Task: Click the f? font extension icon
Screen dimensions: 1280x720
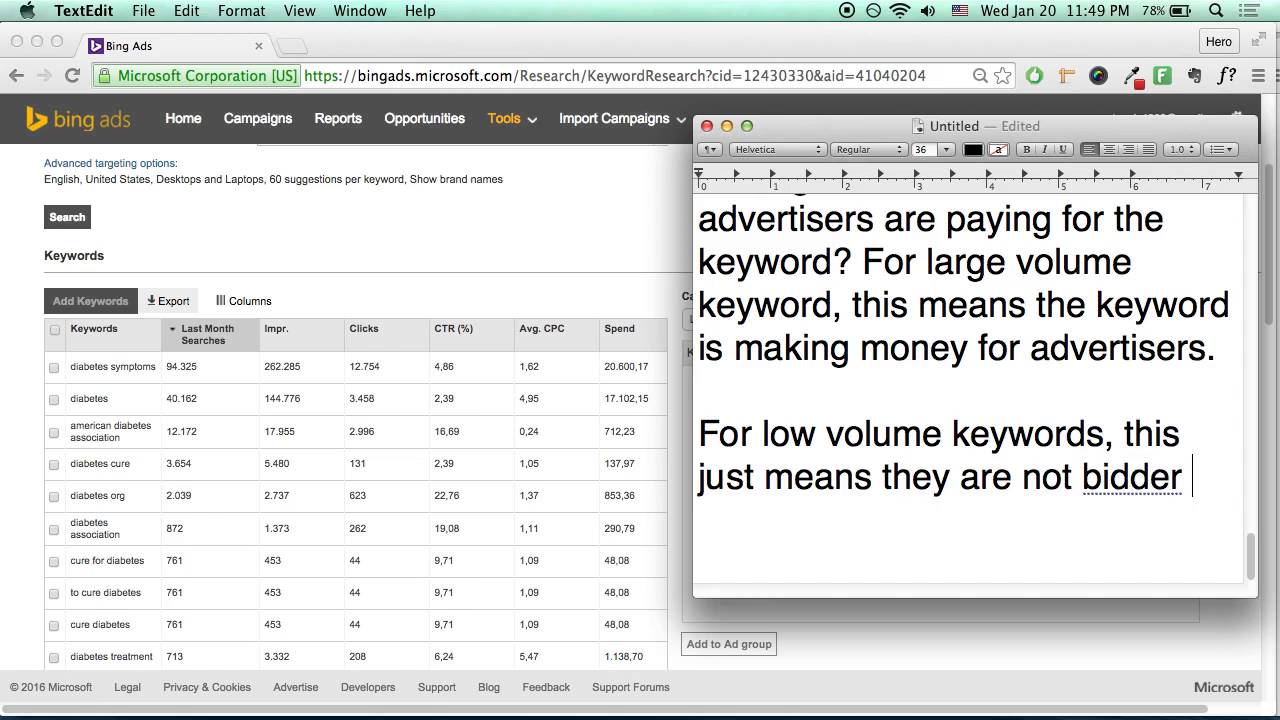Action: 1226,75
